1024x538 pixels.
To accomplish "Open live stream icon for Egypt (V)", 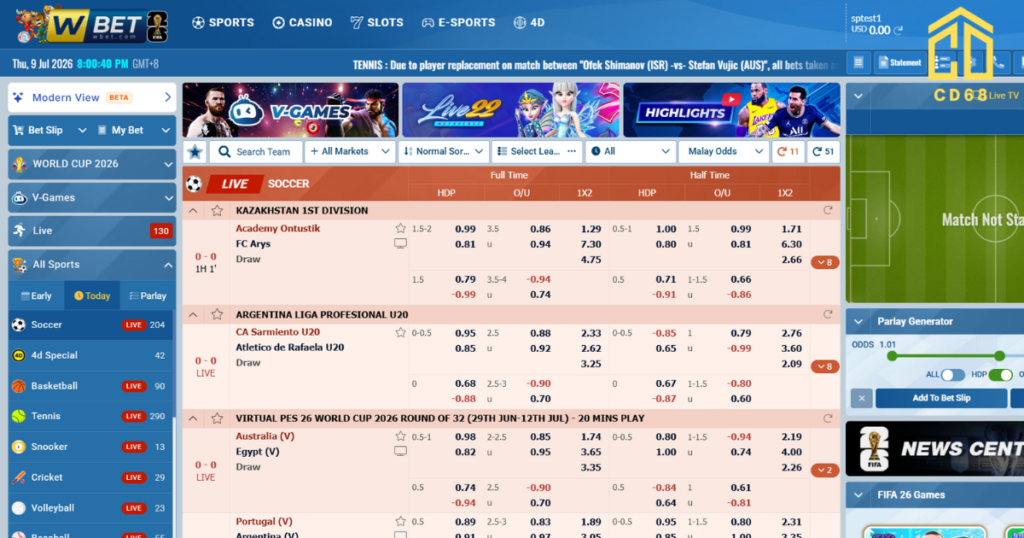I will click(x=400, y=451).
